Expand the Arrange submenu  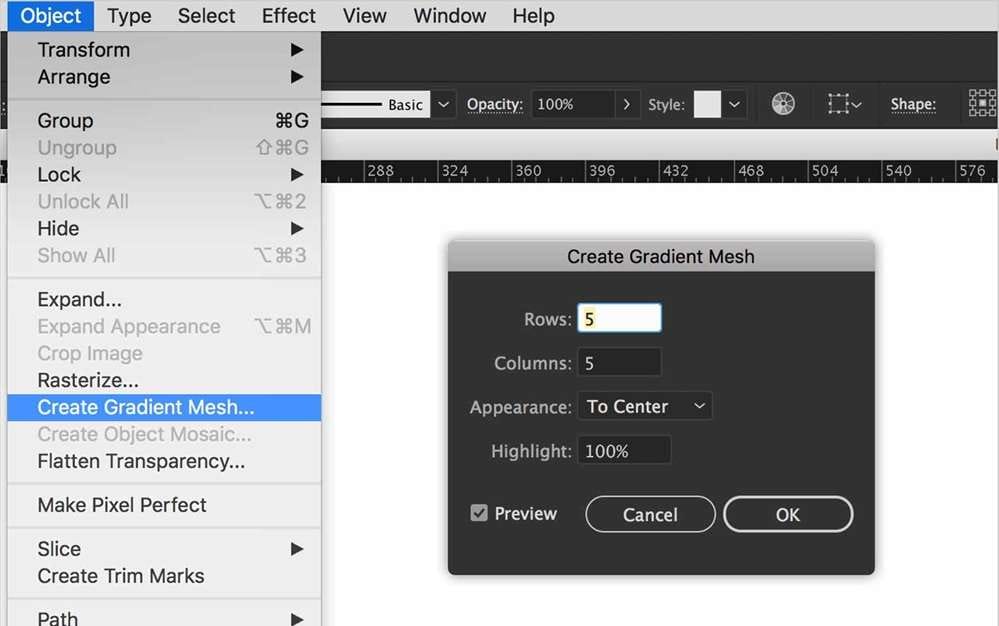point(164,77)
